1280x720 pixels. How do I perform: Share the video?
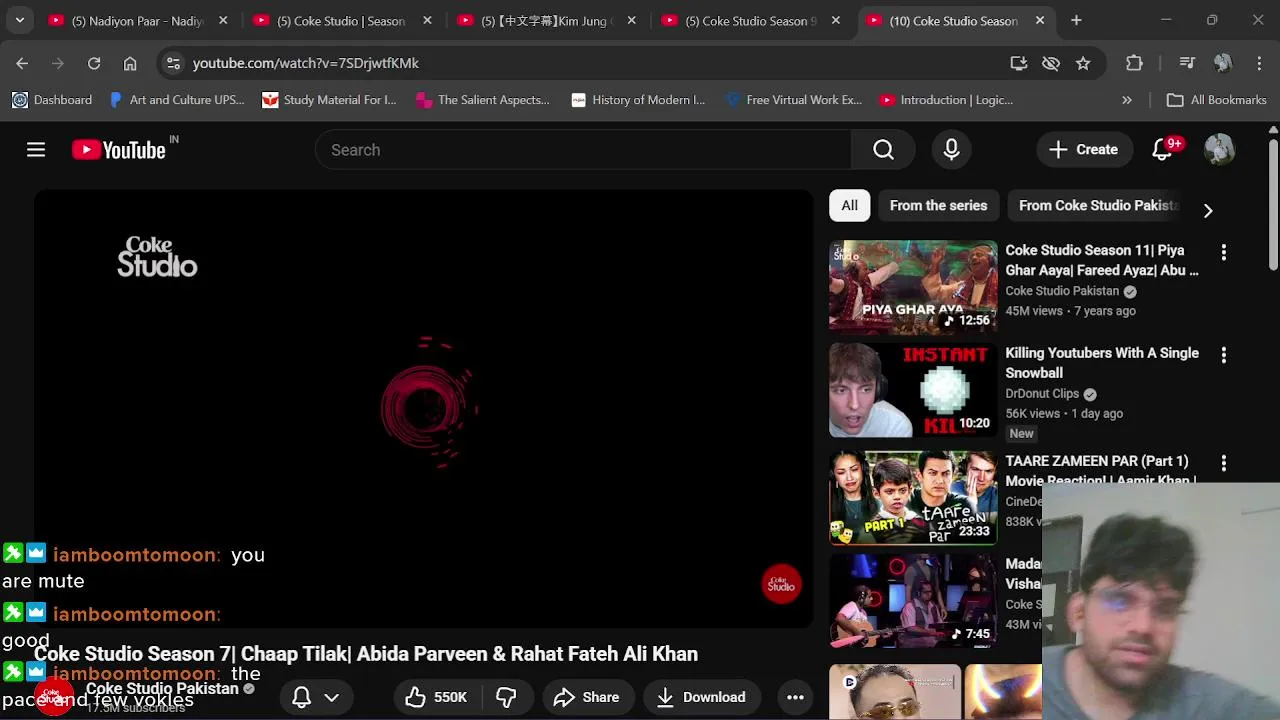586,697
